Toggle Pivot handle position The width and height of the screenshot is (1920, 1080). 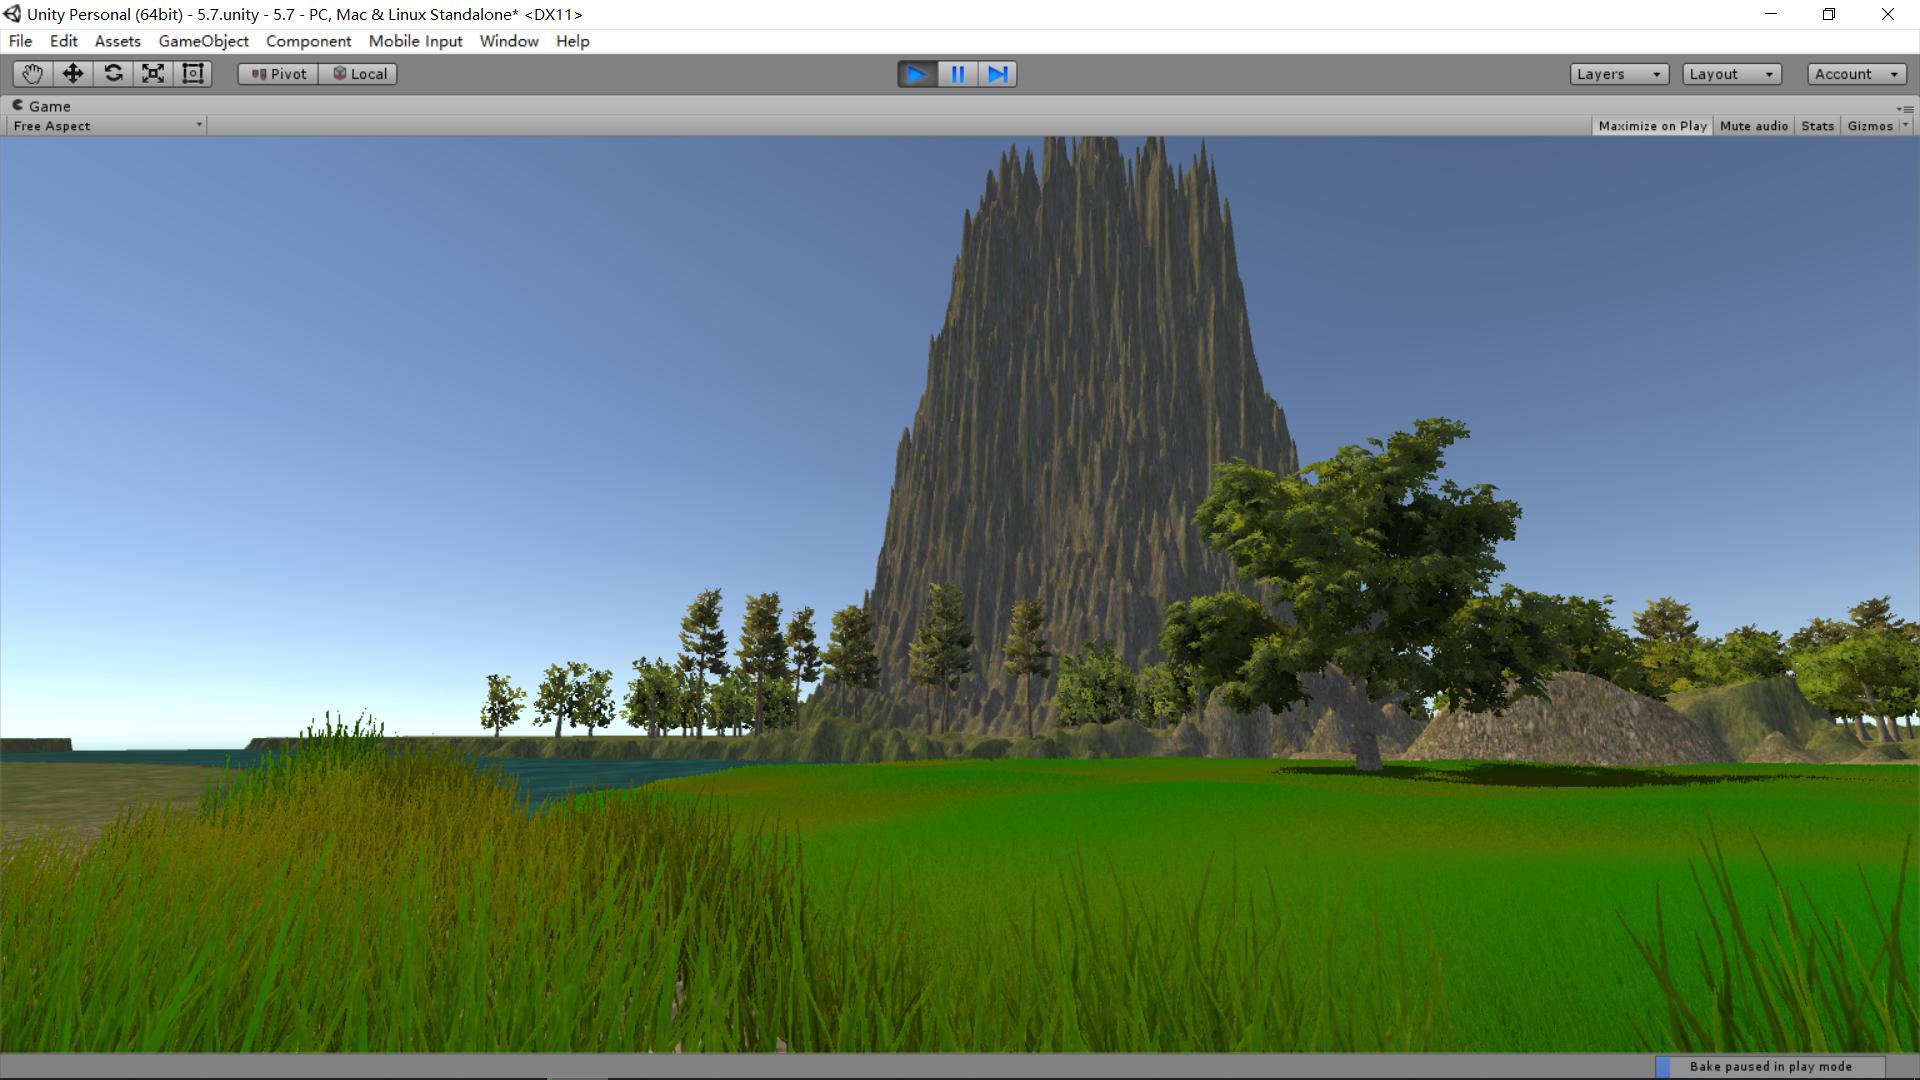click(278, 74)
